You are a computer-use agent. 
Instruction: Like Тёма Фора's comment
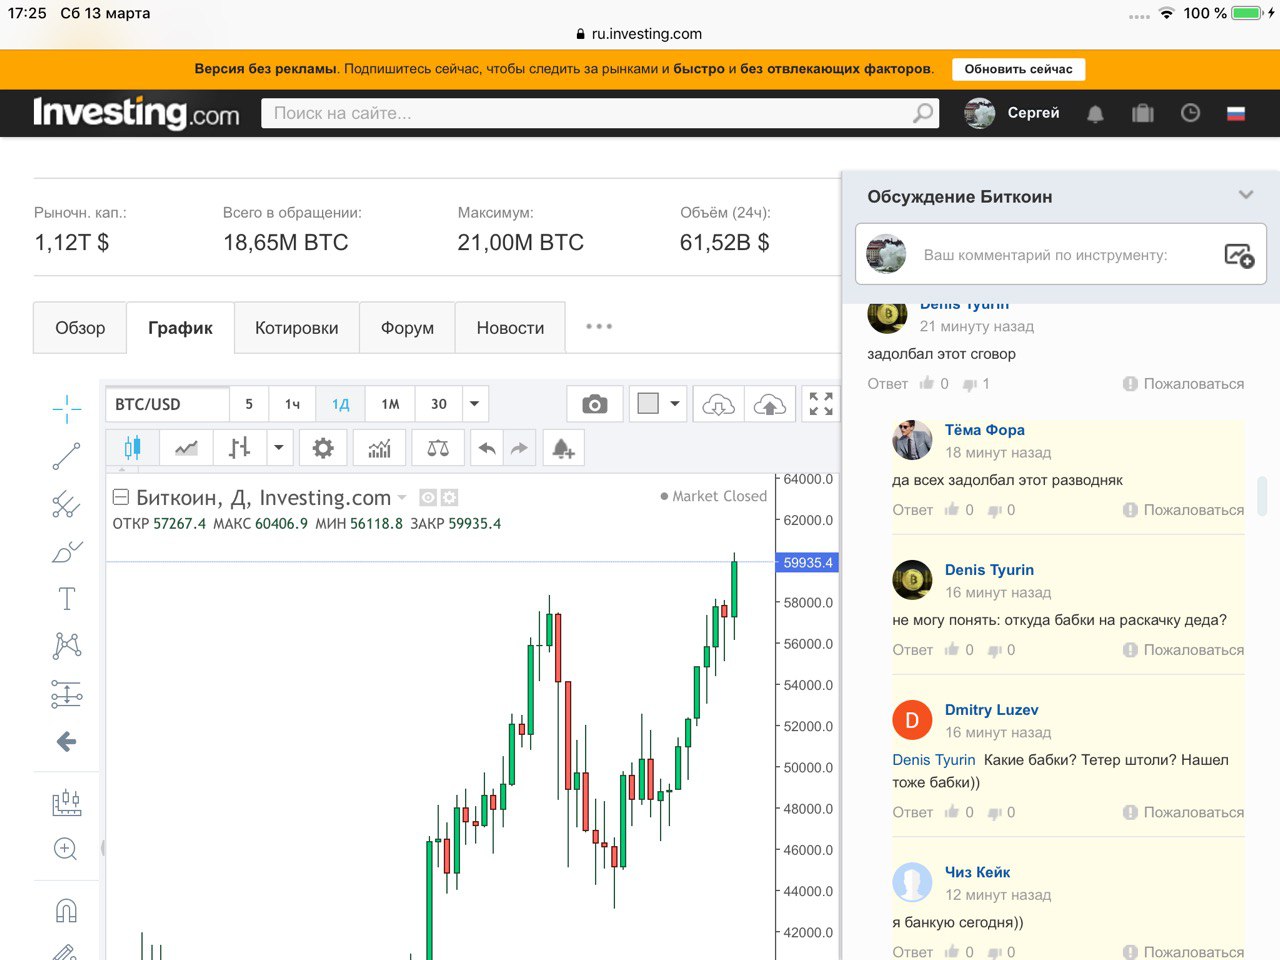point(952,509)
